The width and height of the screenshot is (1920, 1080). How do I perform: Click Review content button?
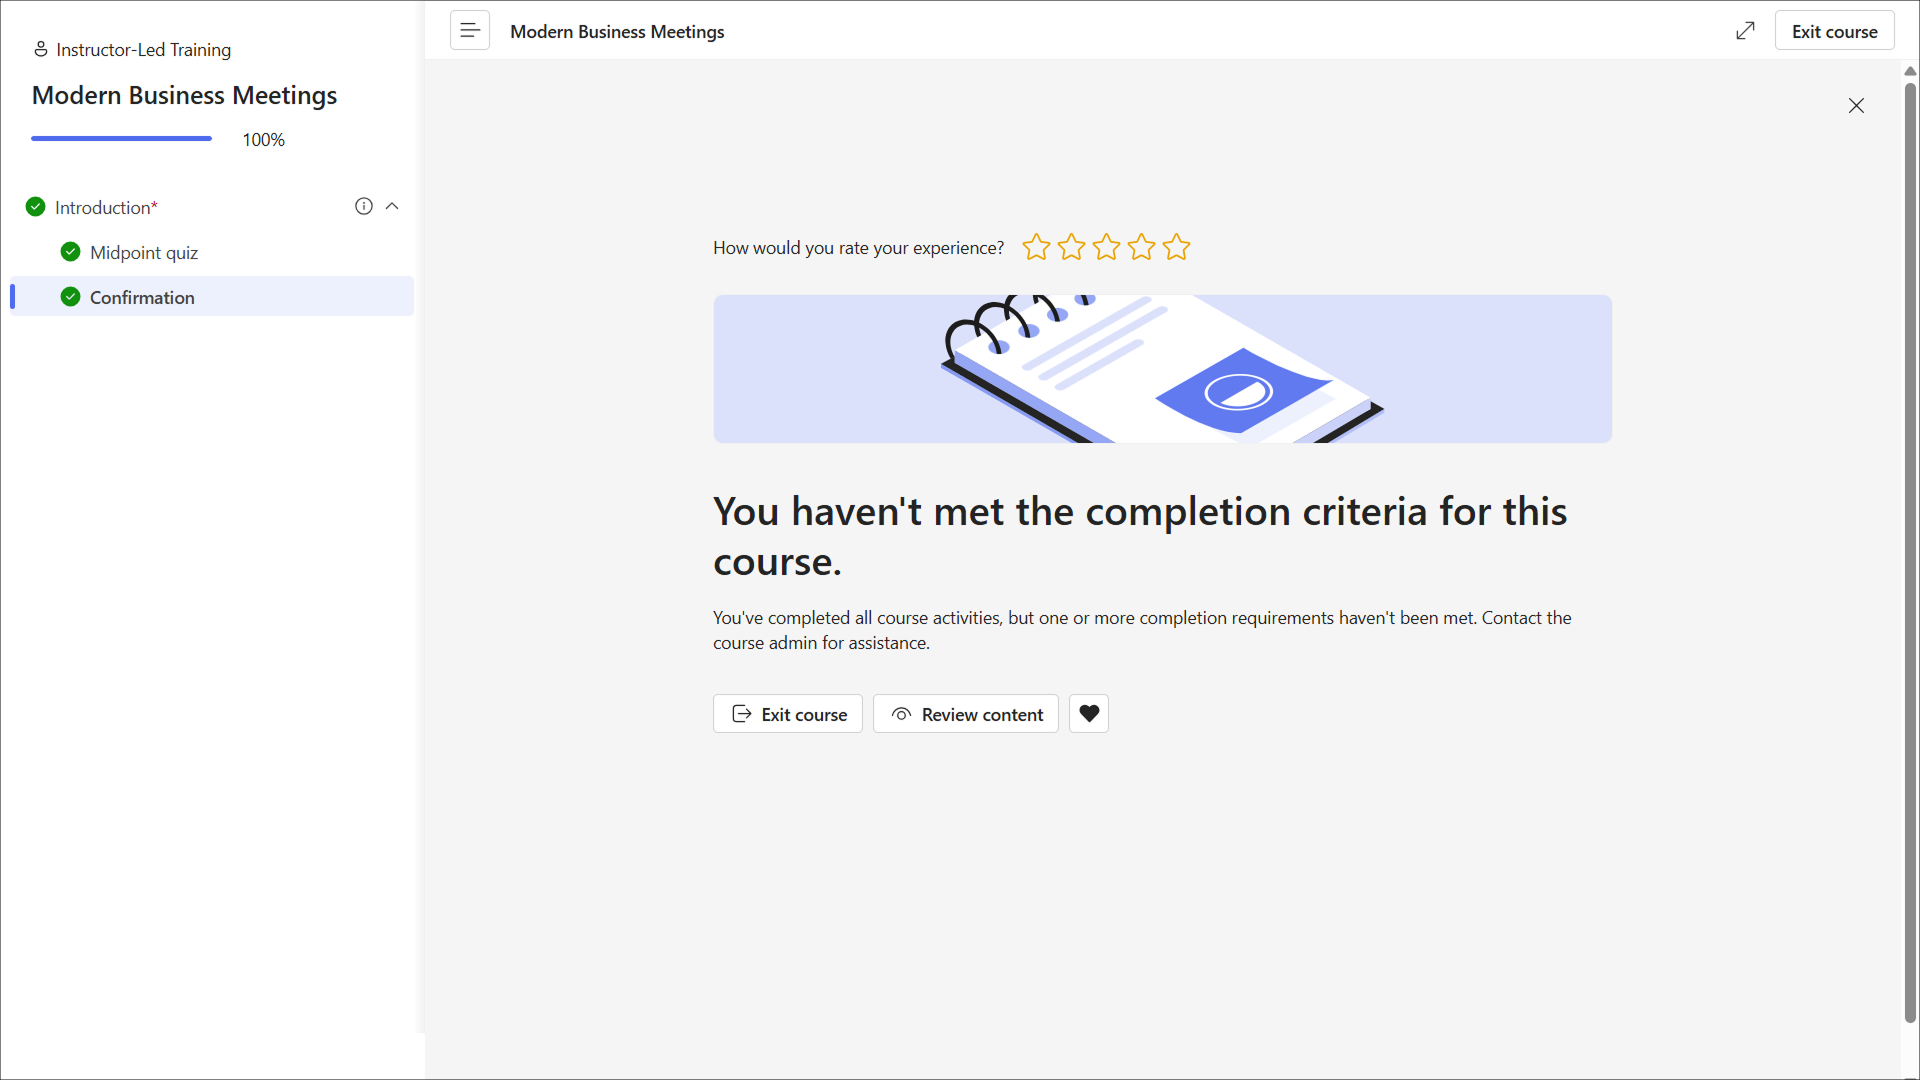click(966, 714)
